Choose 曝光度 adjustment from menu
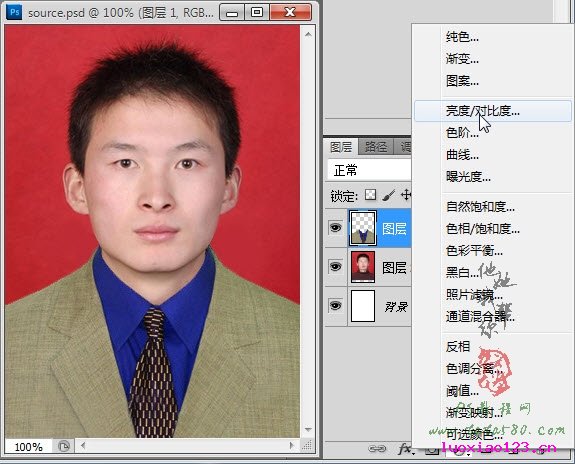Screen dimensions: 575x464 [468, 177]
